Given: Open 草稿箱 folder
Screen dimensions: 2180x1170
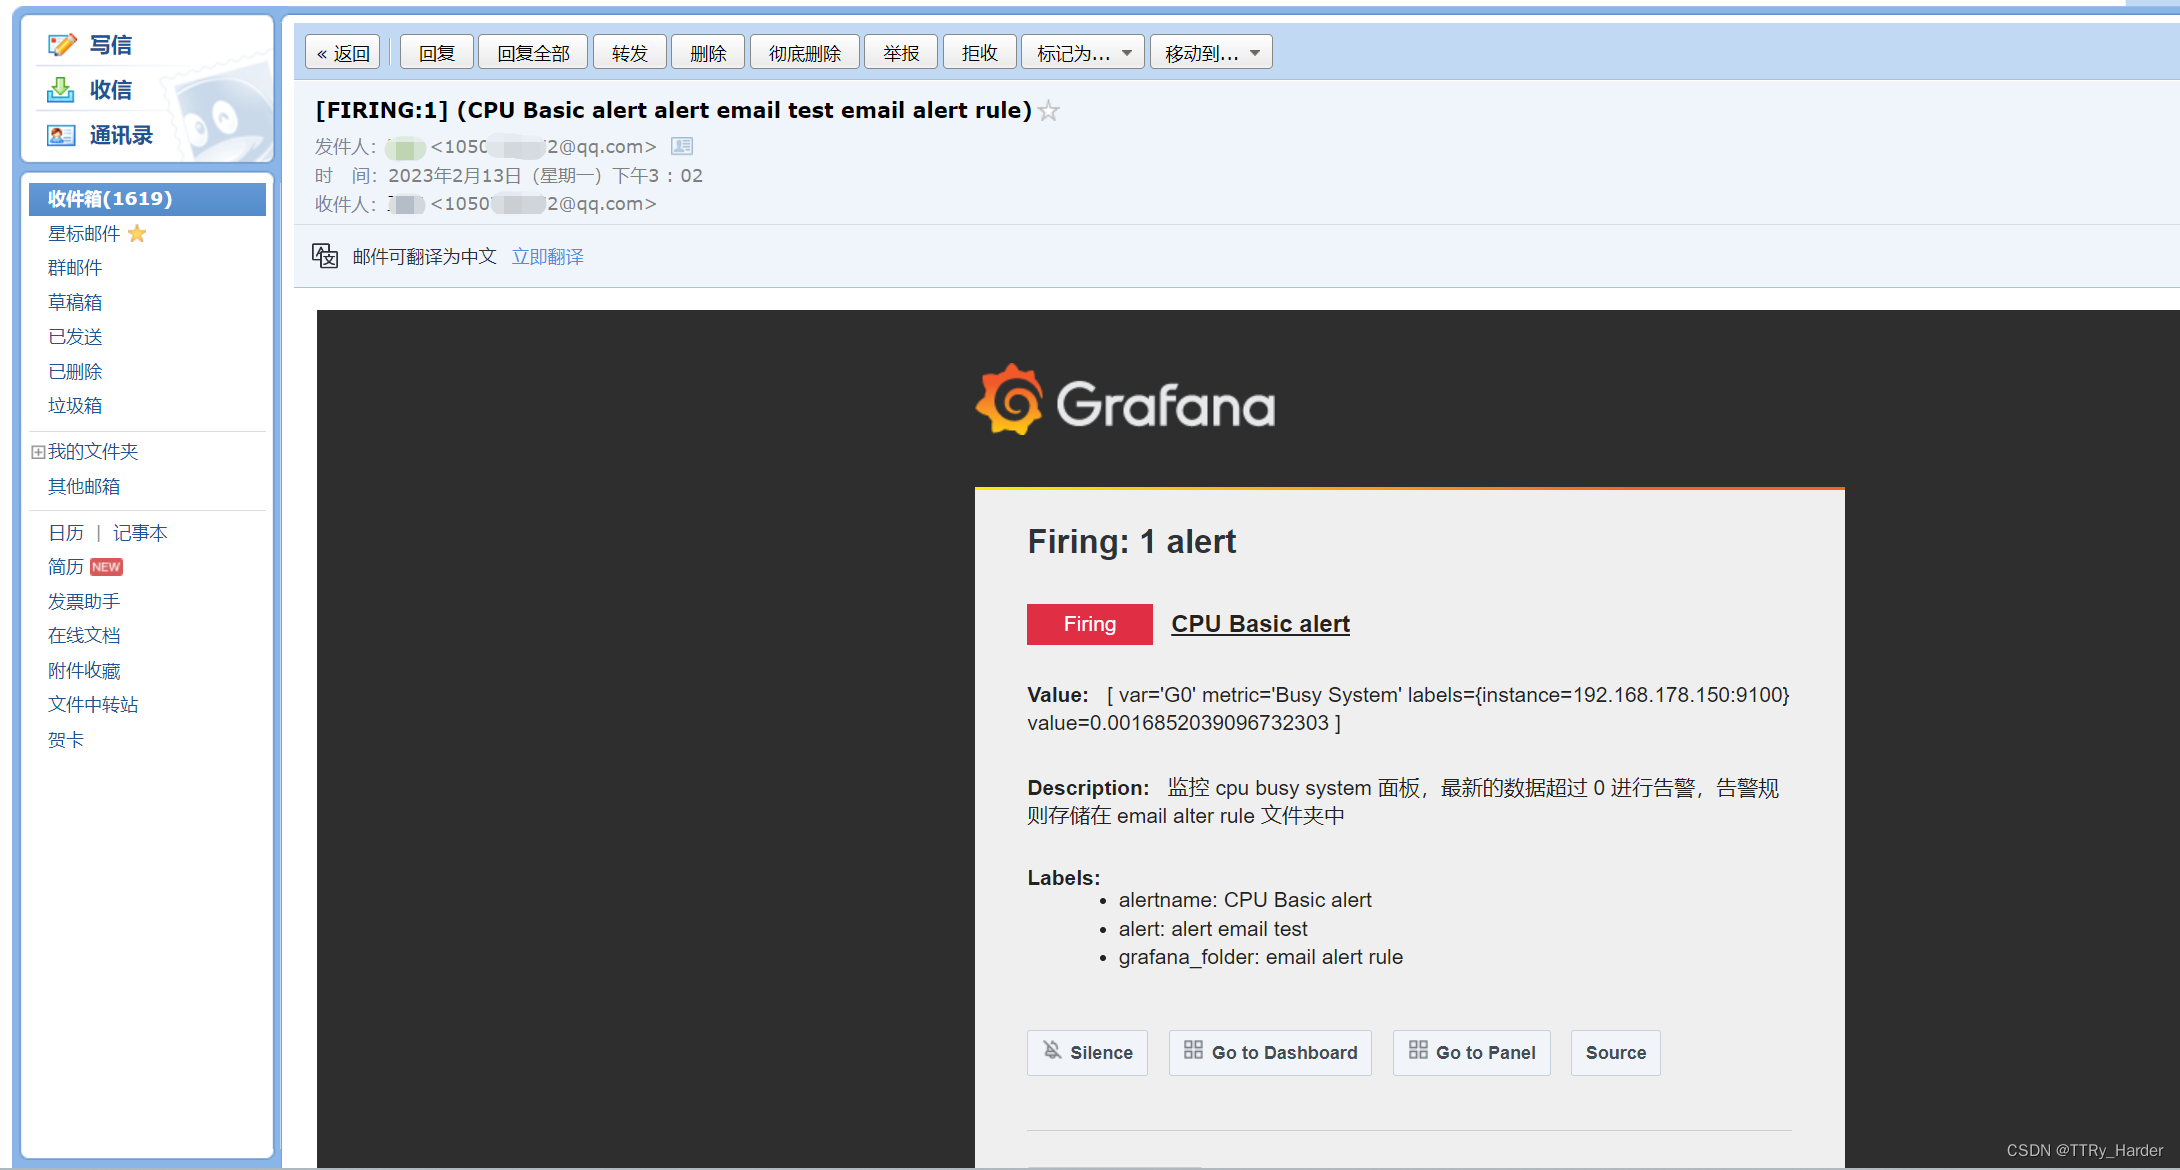Looking at the screenshot, I should (75, 302).
